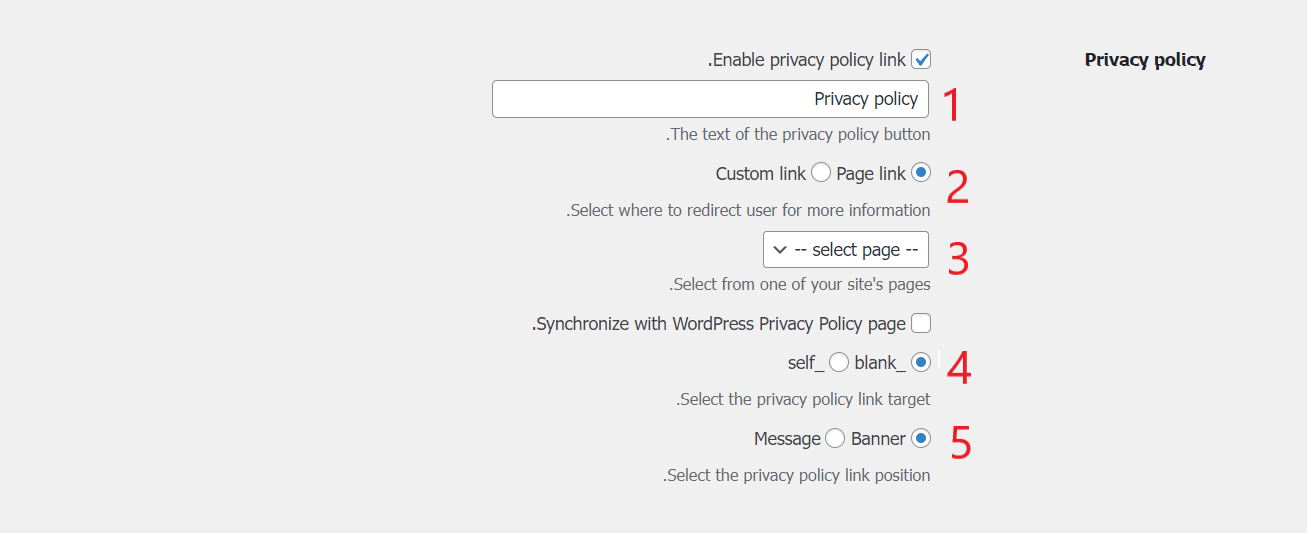Click the red number 3 annotation
The height and width of the screenshot is (533, 1307).
[x=958, y=259]
